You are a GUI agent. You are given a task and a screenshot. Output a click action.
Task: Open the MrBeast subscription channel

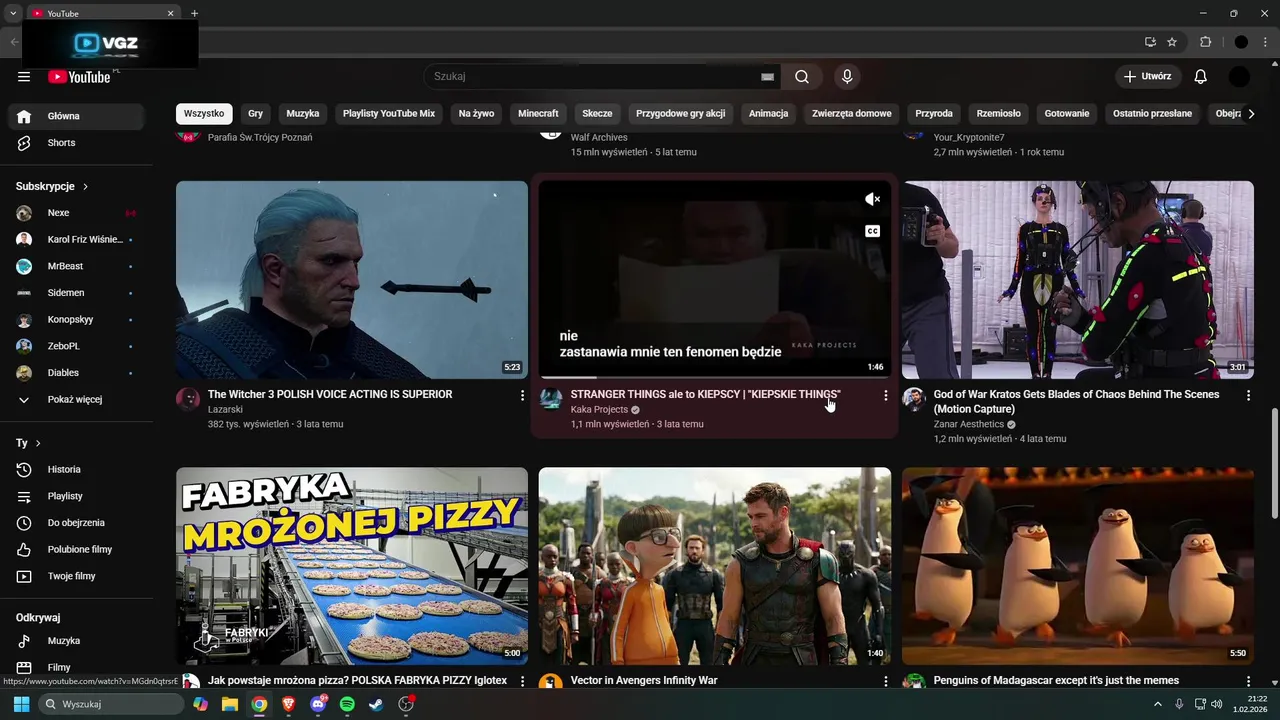tap(76, 267)
